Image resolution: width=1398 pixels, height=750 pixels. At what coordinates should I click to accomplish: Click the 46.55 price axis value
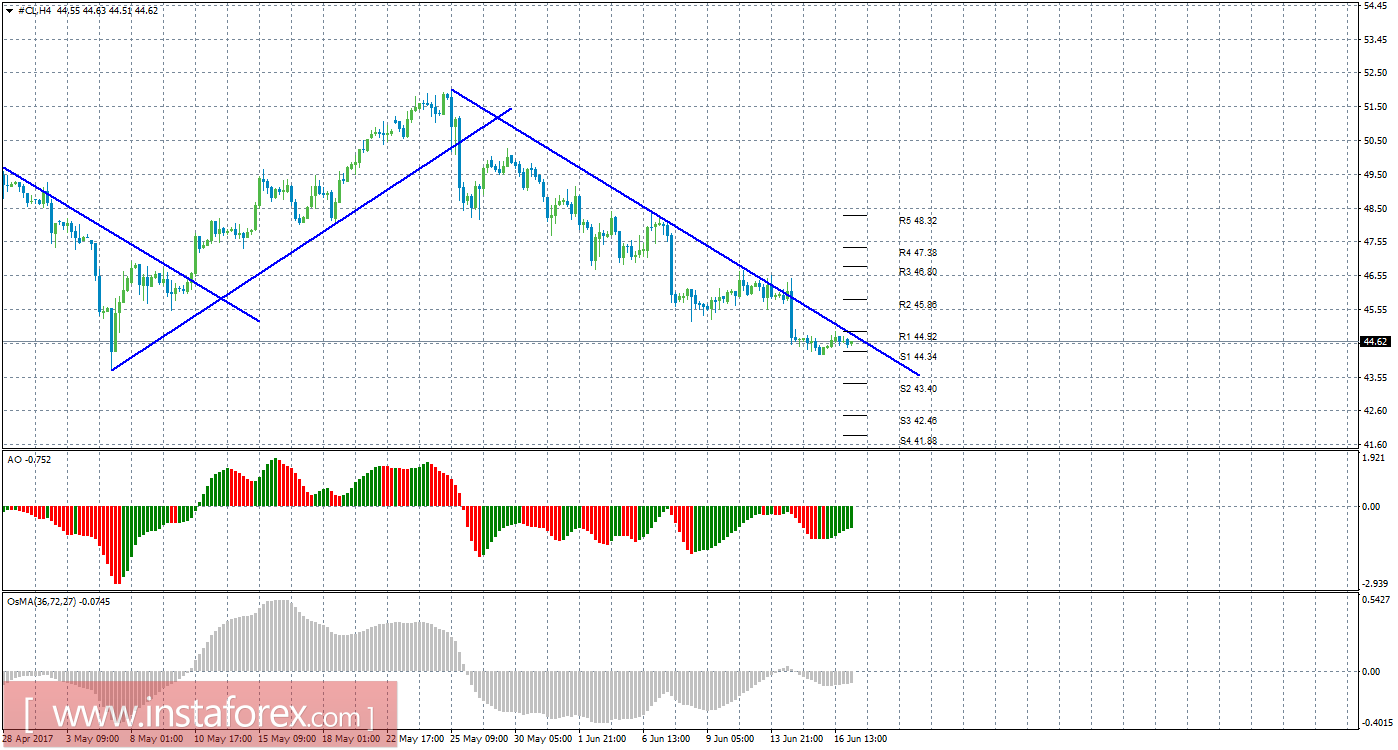click(x=1375, y=276)
